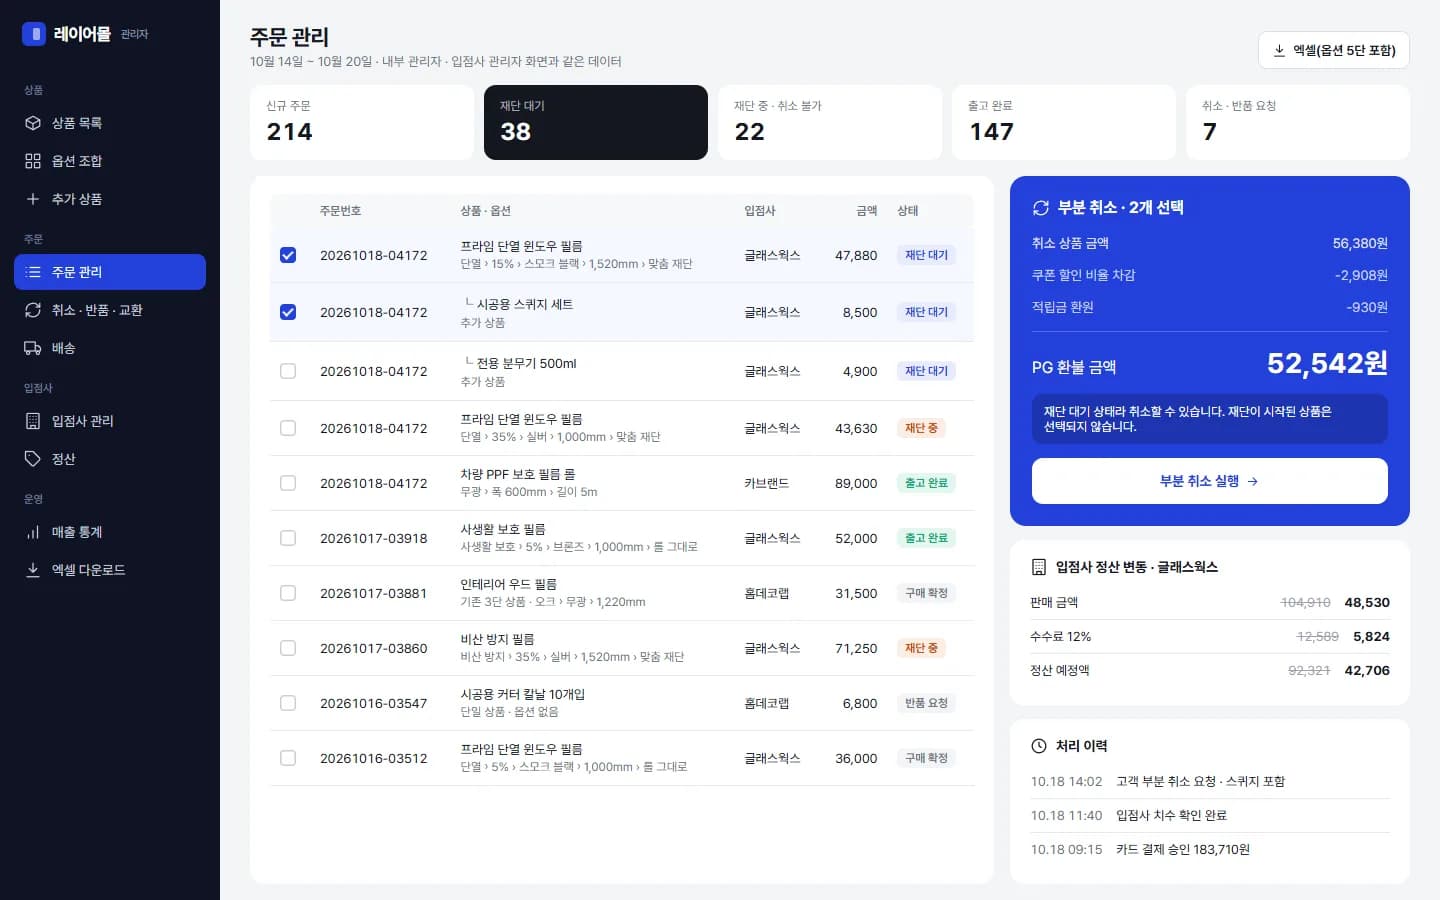This screenshot has width=1440, height=900.
Task: Click the calculator icon beside 입점사 정산 변동
Action: tap(1039, 567)
